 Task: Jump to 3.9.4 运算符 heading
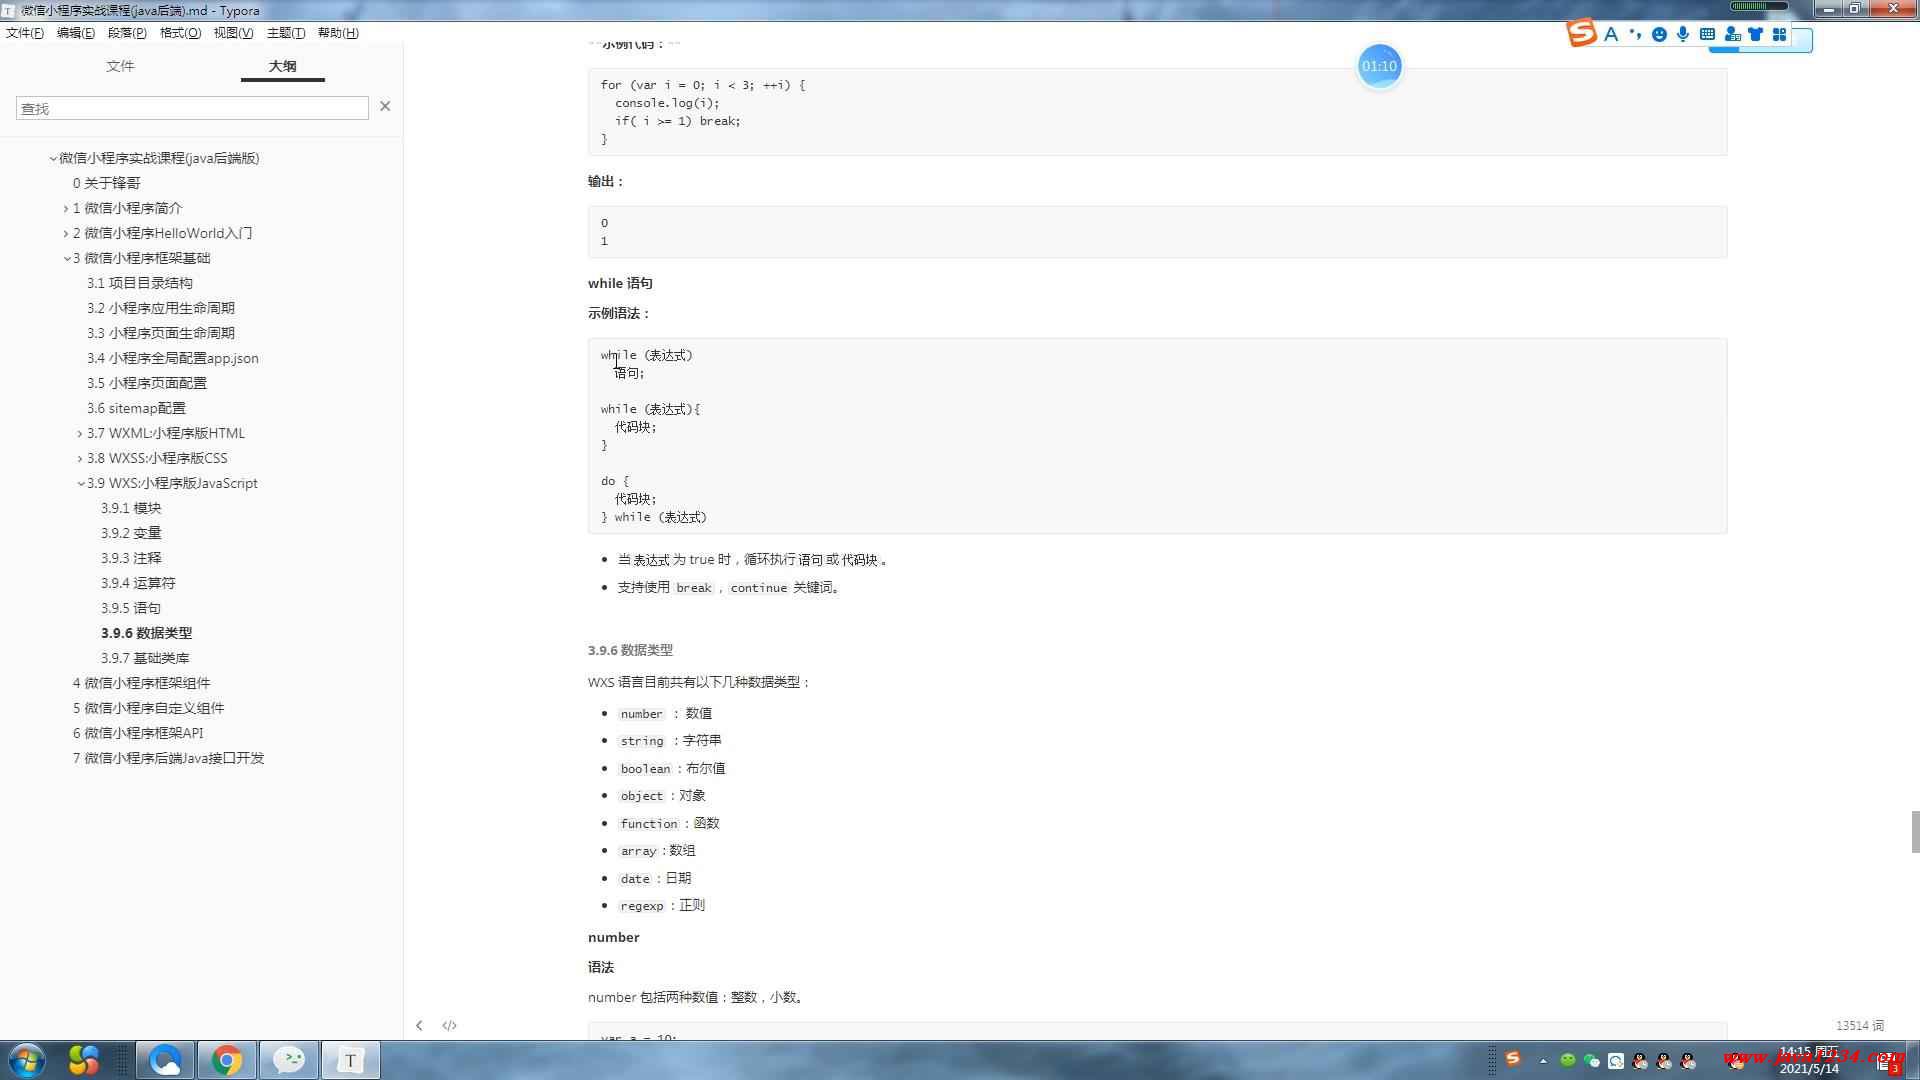click(x=138, y=583)
